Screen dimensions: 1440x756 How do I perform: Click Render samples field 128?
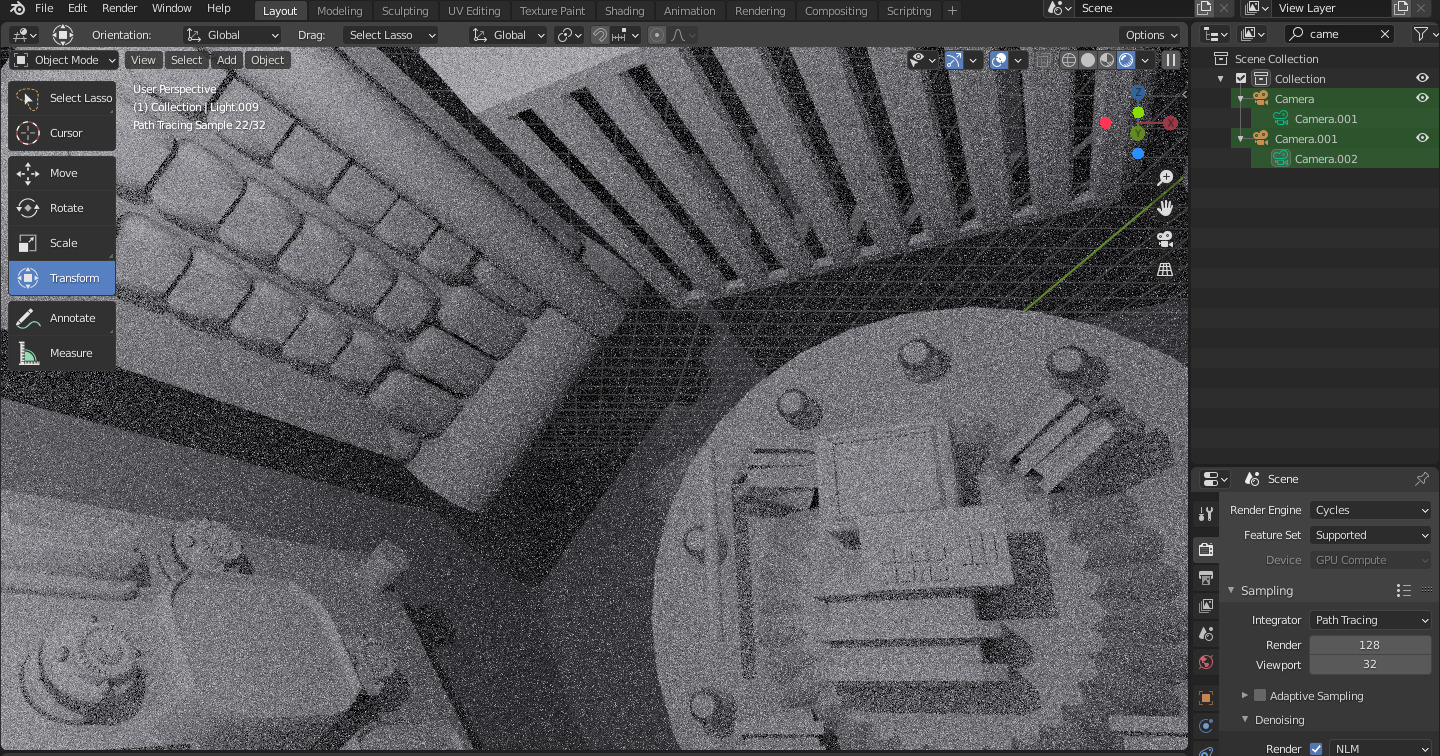1371,645
